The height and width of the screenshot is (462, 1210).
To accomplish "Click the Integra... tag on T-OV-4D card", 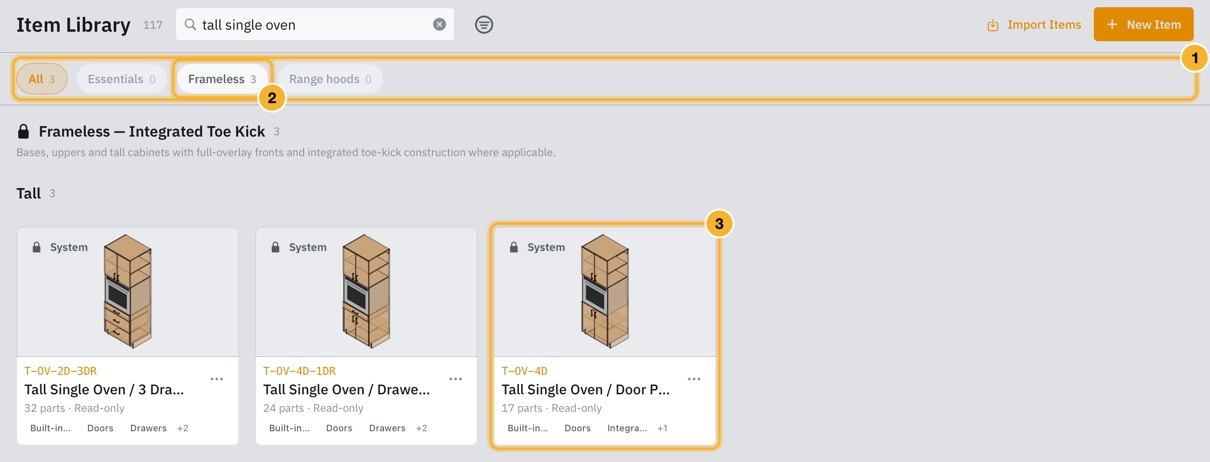I will (627, 428).
